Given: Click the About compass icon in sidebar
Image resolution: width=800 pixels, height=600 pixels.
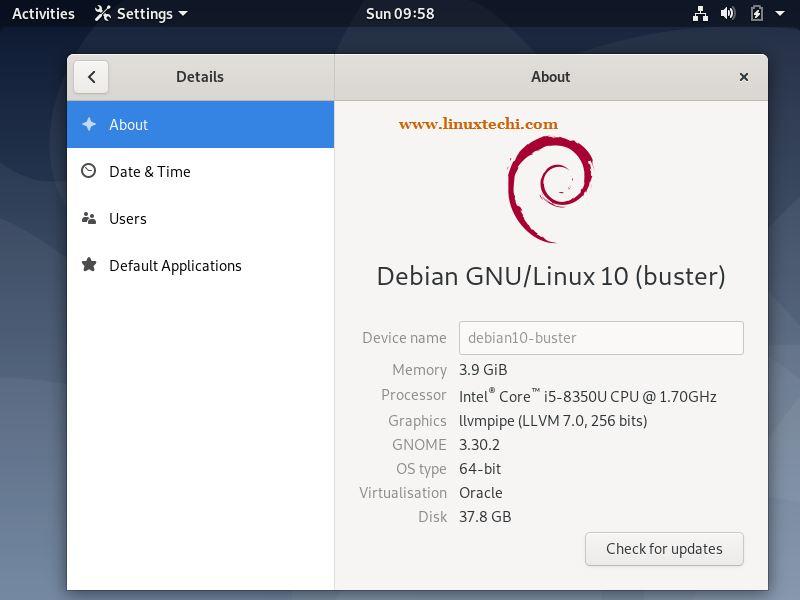Looking at the screenshot, I should (91, 124).
